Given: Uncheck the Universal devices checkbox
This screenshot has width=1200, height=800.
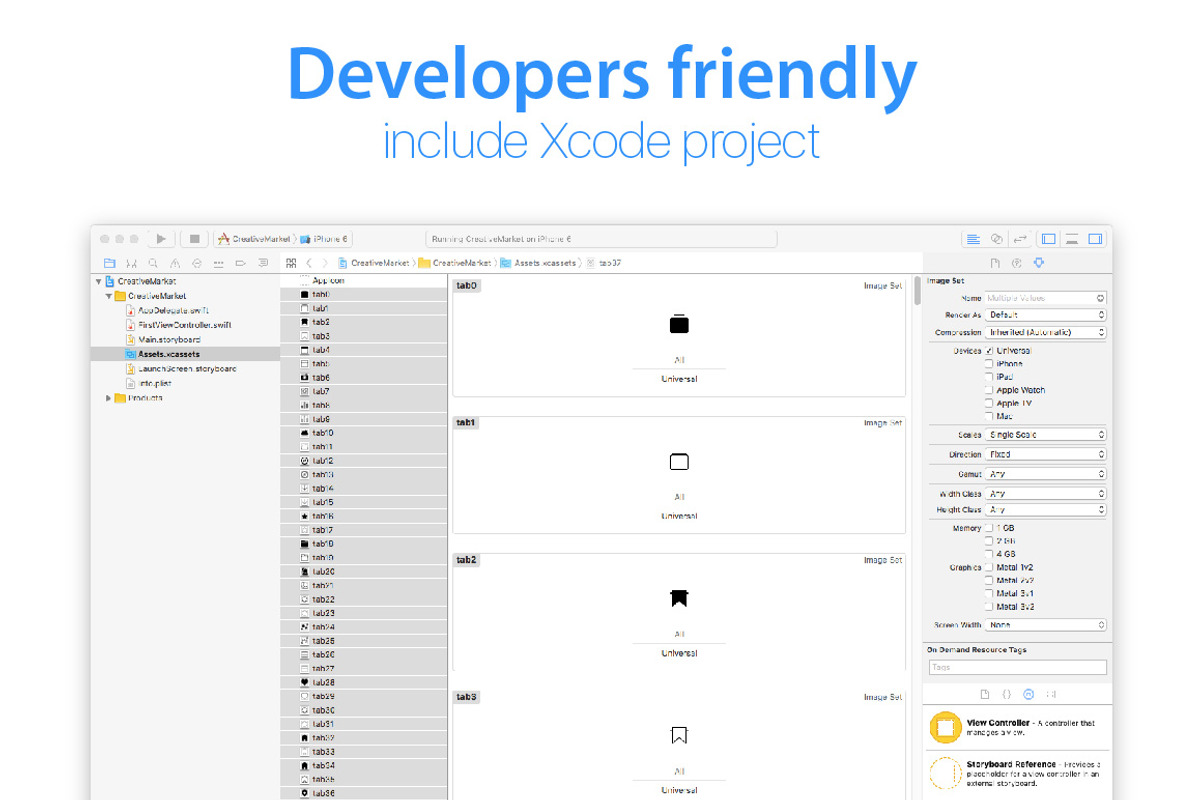Looking at the screenshot, I should (x=989, y=351).
